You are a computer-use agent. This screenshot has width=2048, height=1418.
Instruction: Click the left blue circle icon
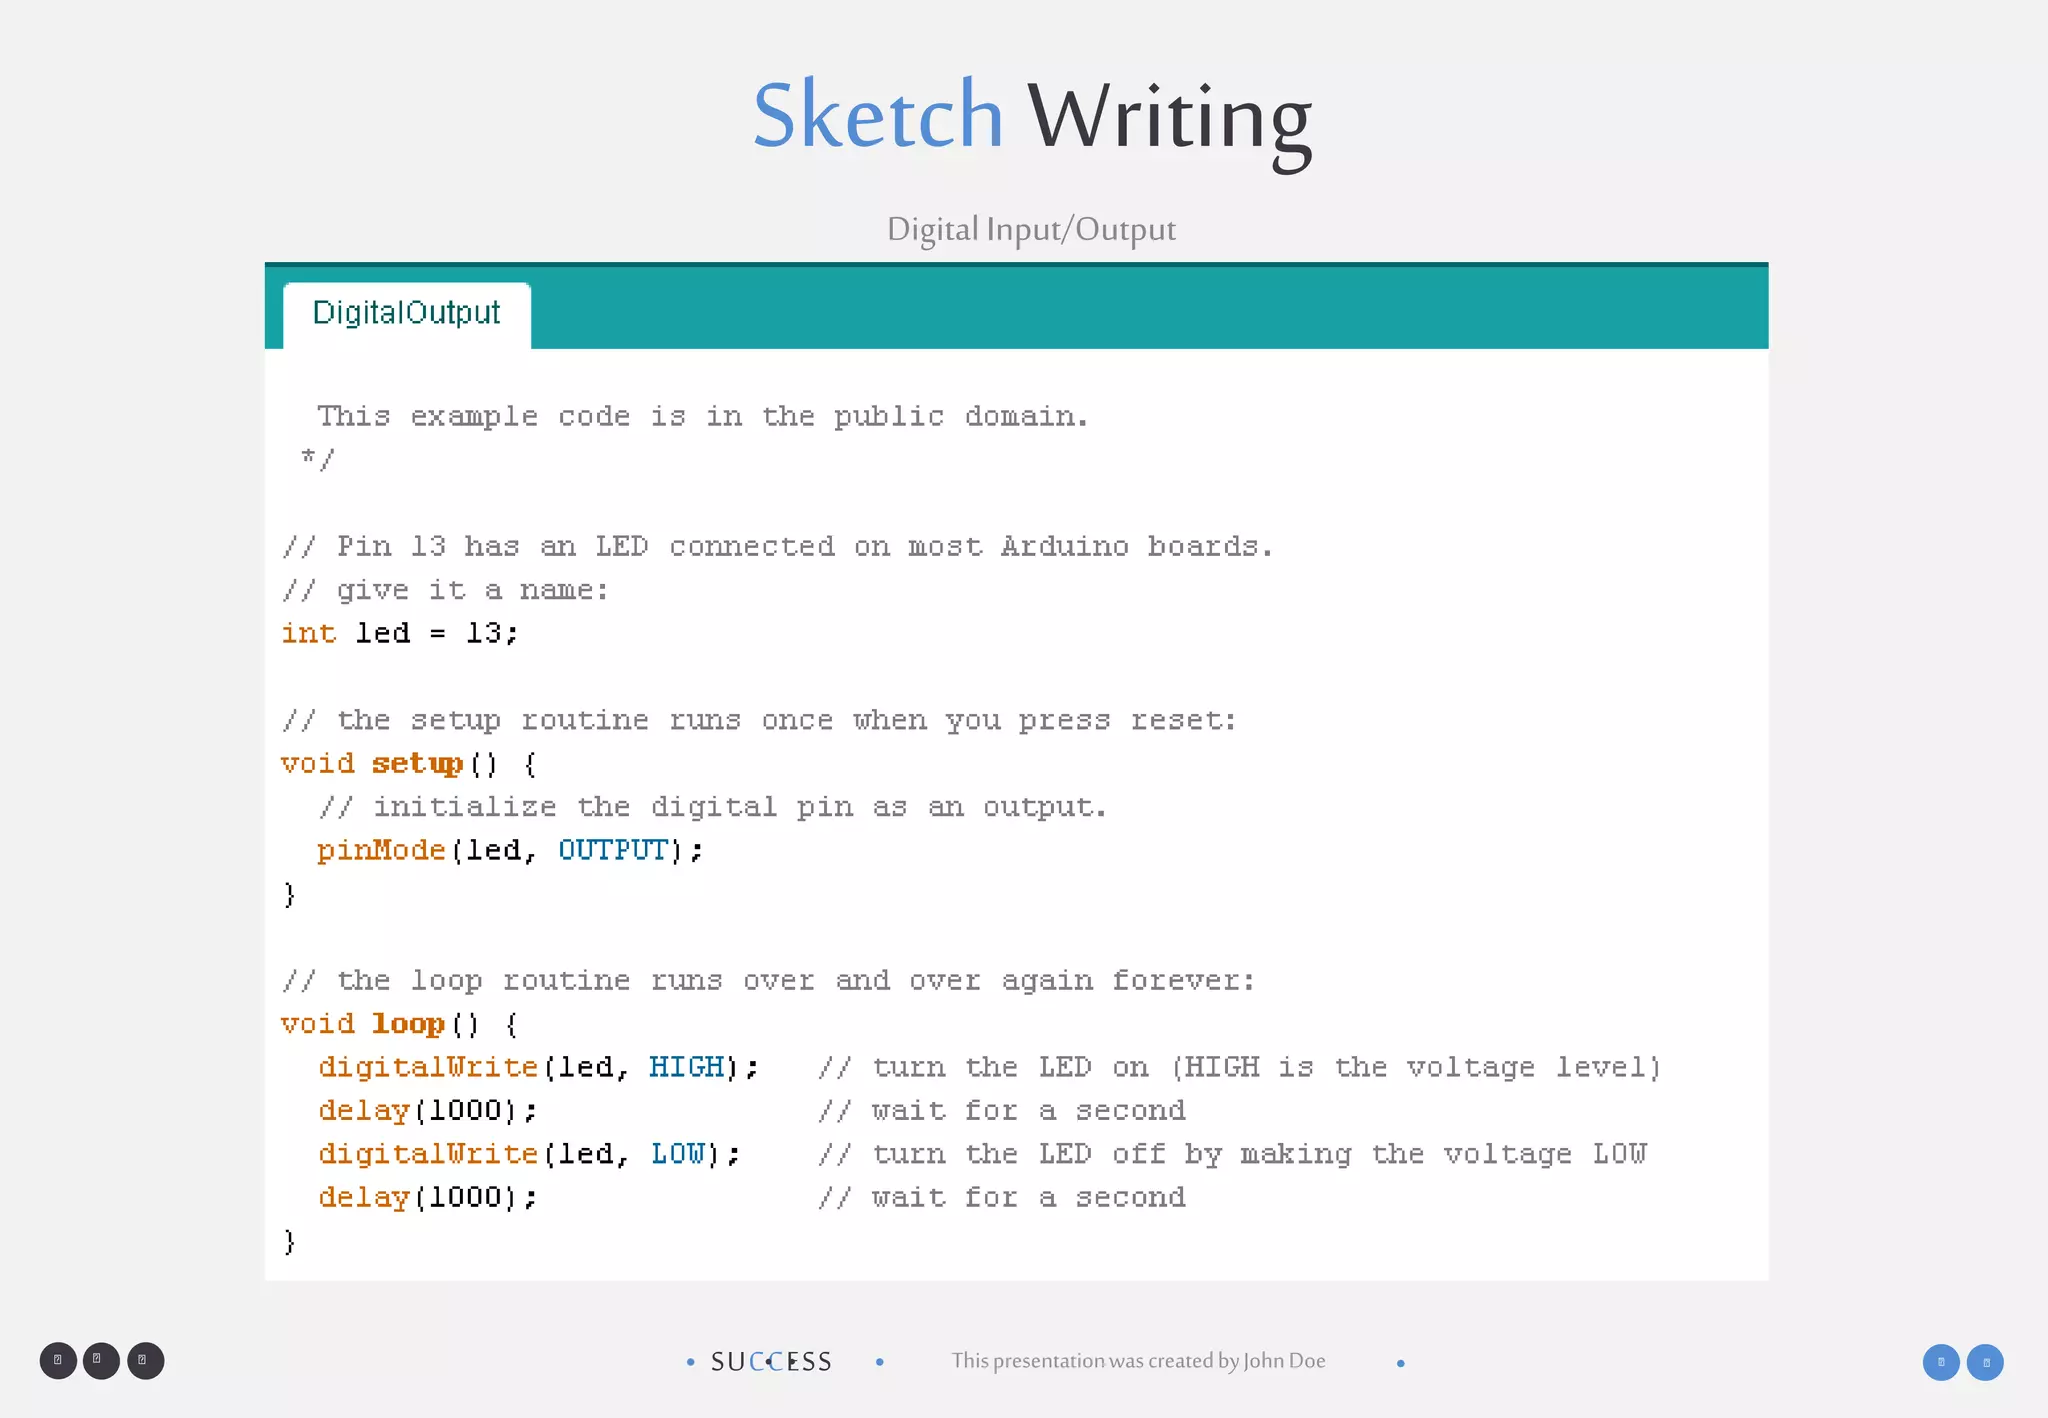click(1941, 1362)
